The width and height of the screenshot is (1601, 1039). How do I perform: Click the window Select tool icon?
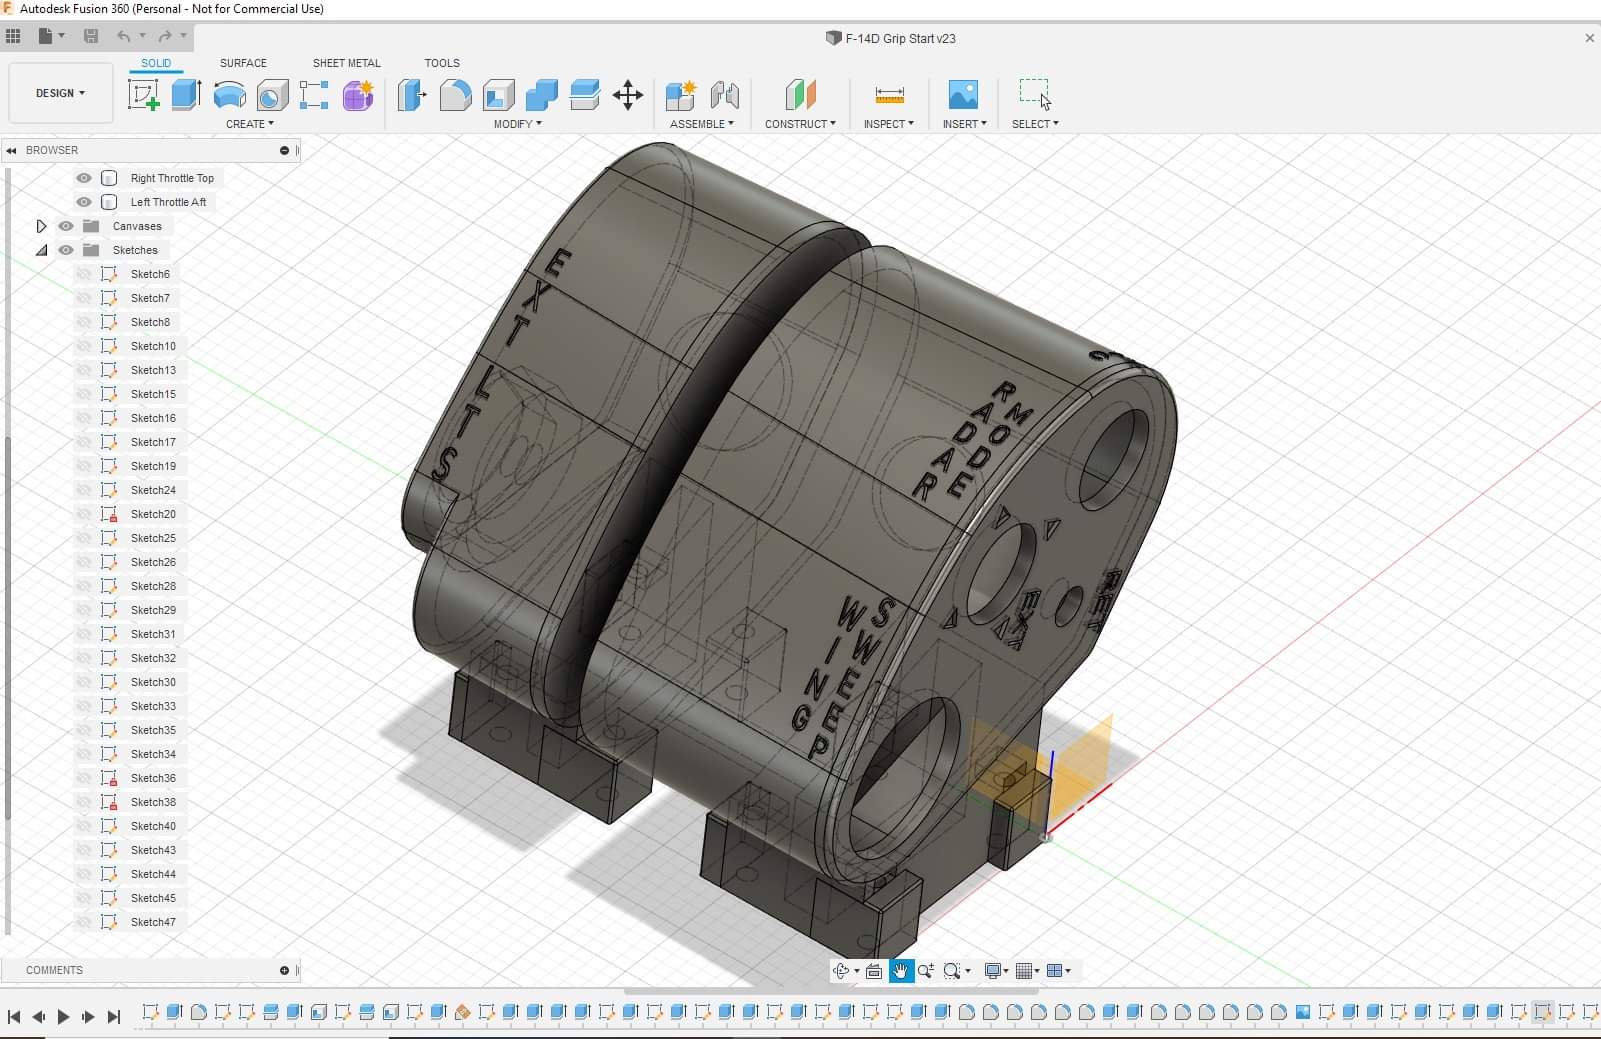(1035, 94)
